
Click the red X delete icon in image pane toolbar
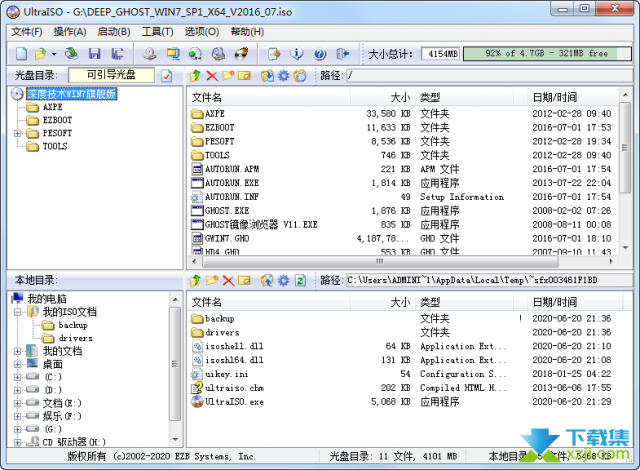211,76
